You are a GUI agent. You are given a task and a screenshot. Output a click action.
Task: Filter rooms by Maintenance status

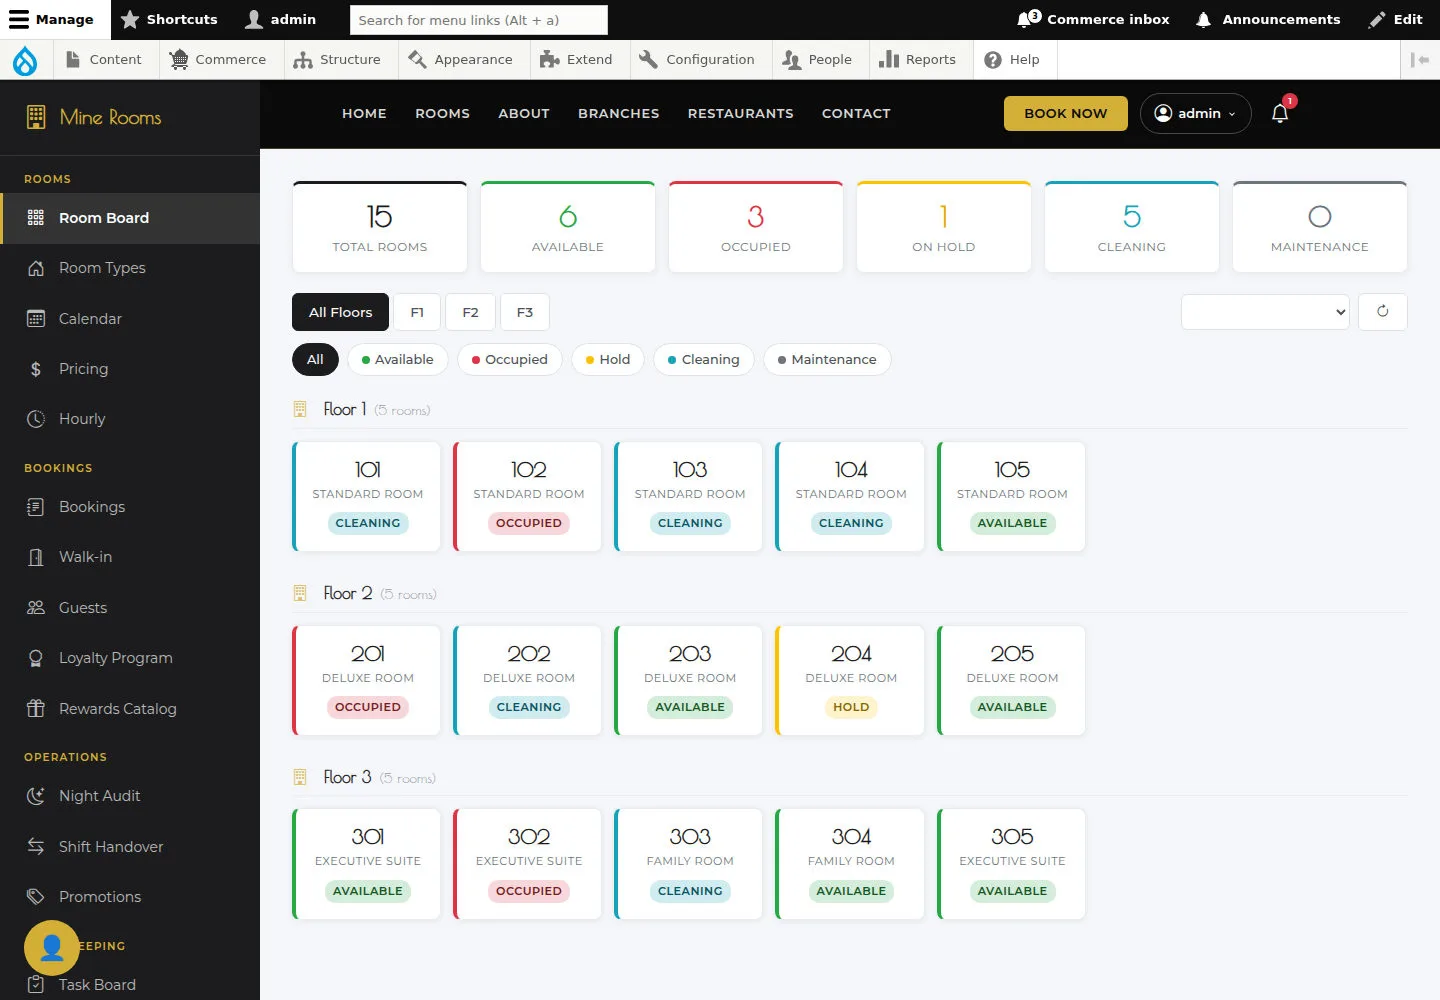pyautogui.click(x=827, y=360)
